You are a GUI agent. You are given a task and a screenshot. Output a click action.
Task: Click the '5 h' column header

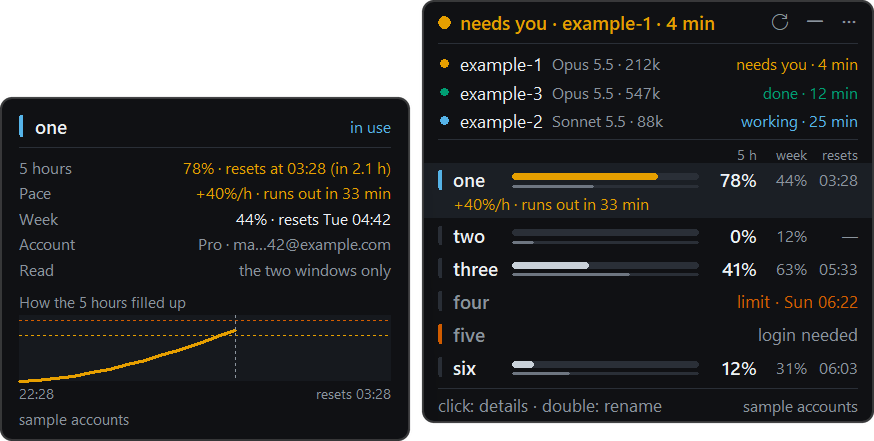pos(747,156)
